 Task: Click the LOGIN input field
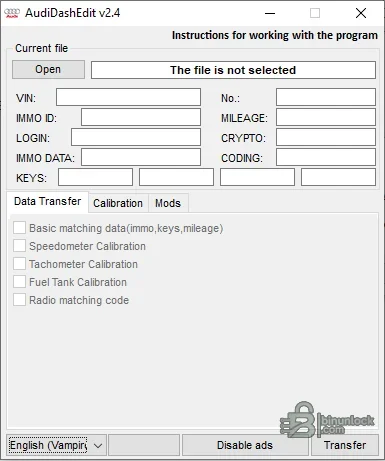[x=136, y=137]
